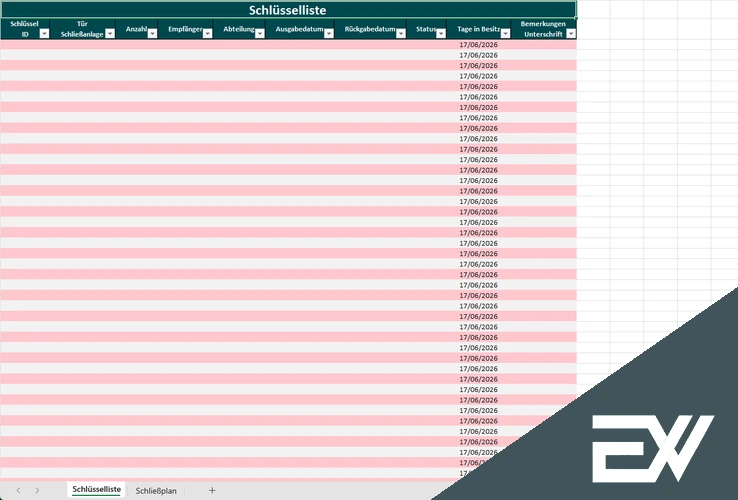Select the Anzahl header cell
Screen dimensions: 738x500
[136, 29]
